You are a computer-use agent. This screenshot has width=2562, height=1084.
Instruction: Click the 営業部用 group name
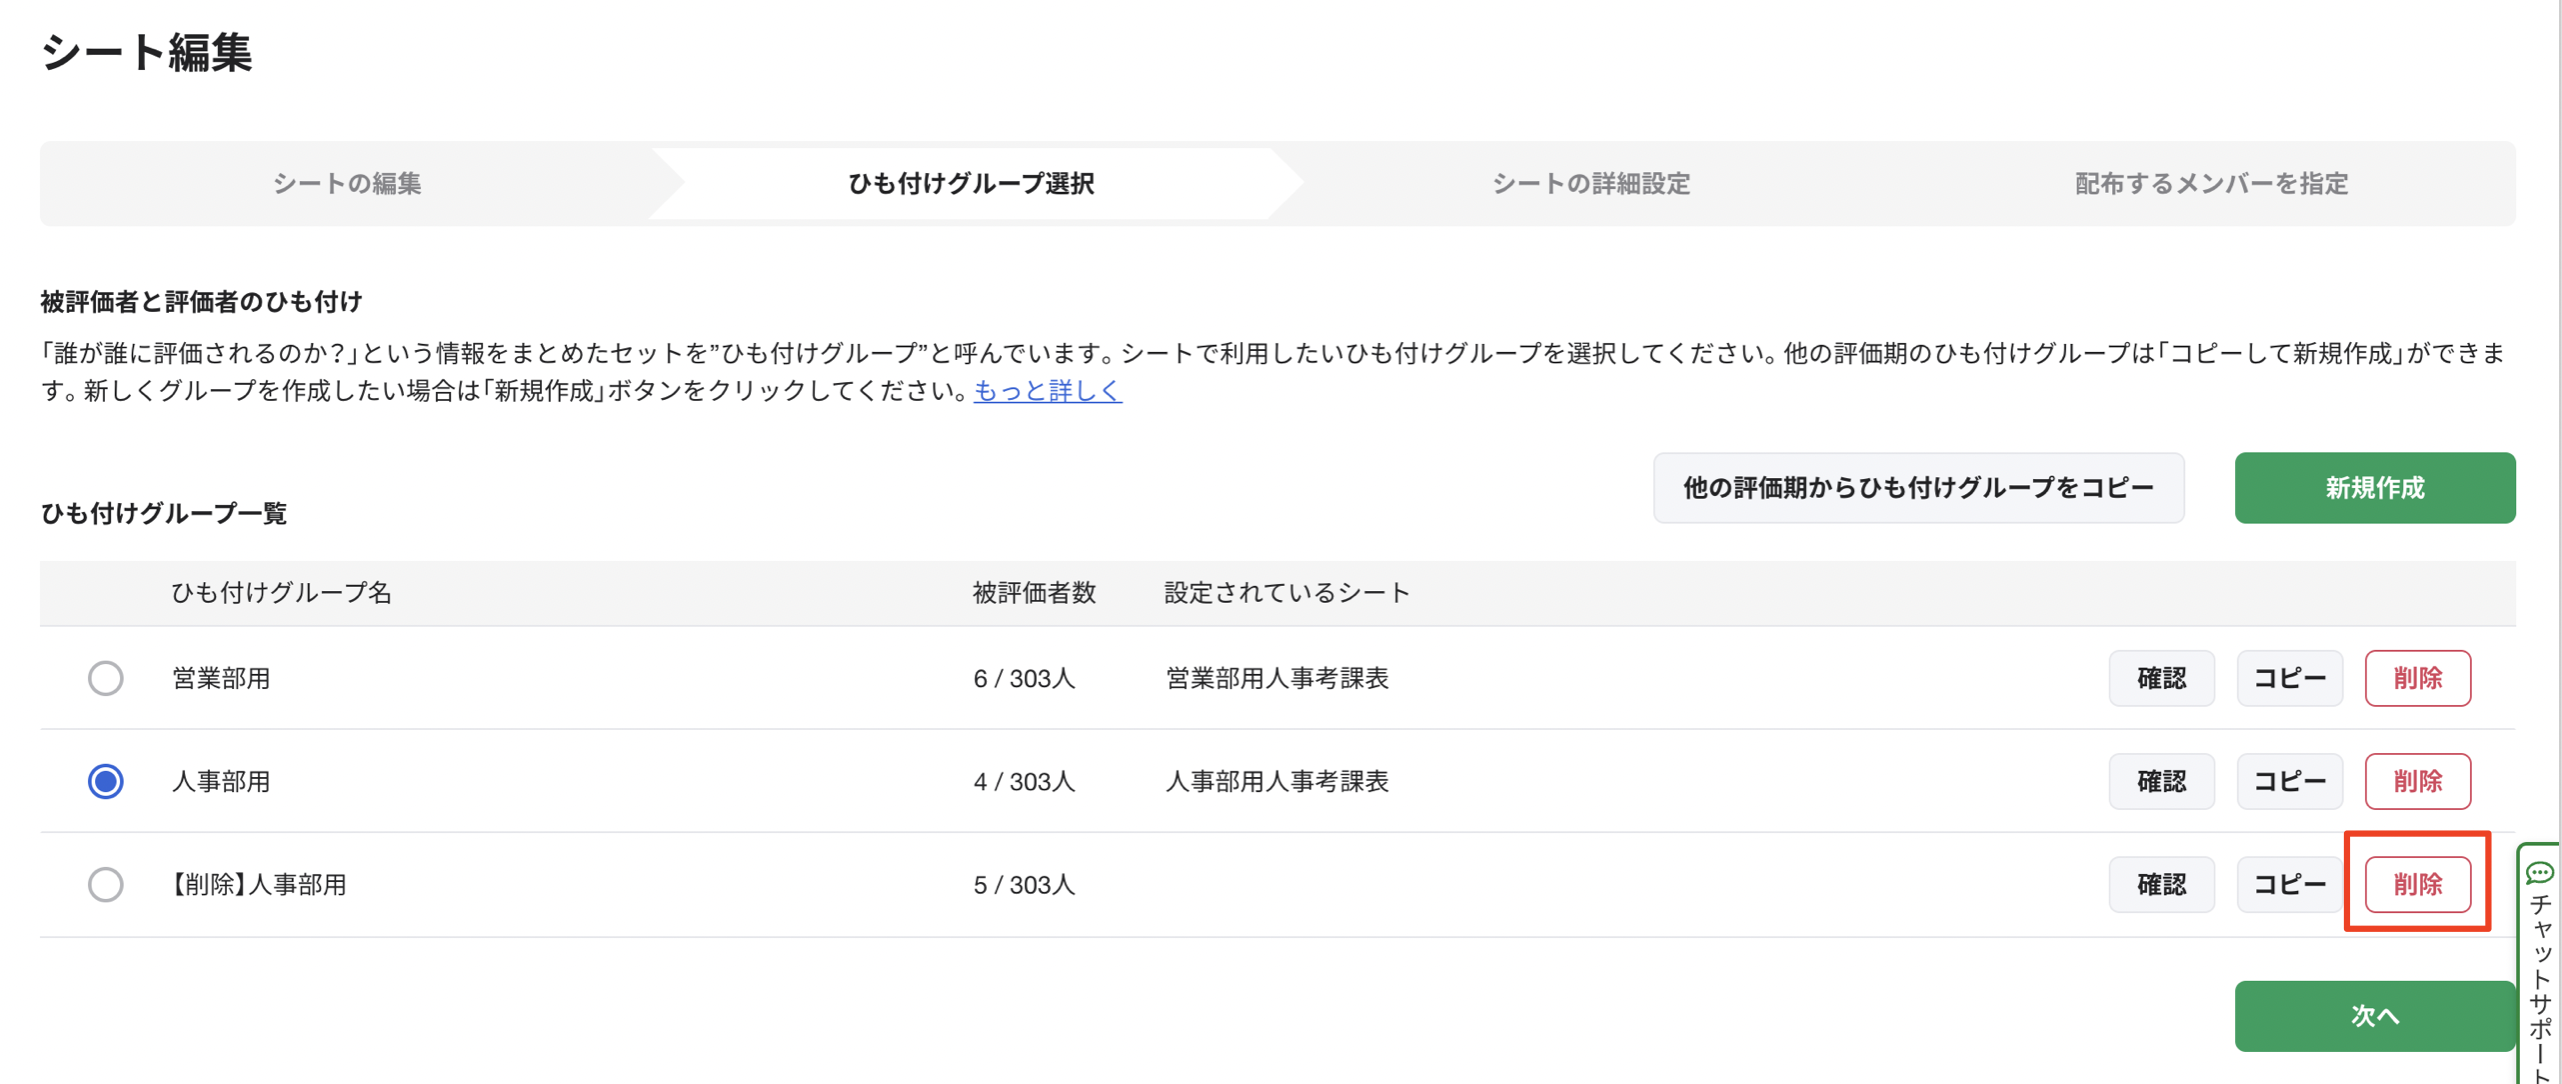tap(221, 678)
